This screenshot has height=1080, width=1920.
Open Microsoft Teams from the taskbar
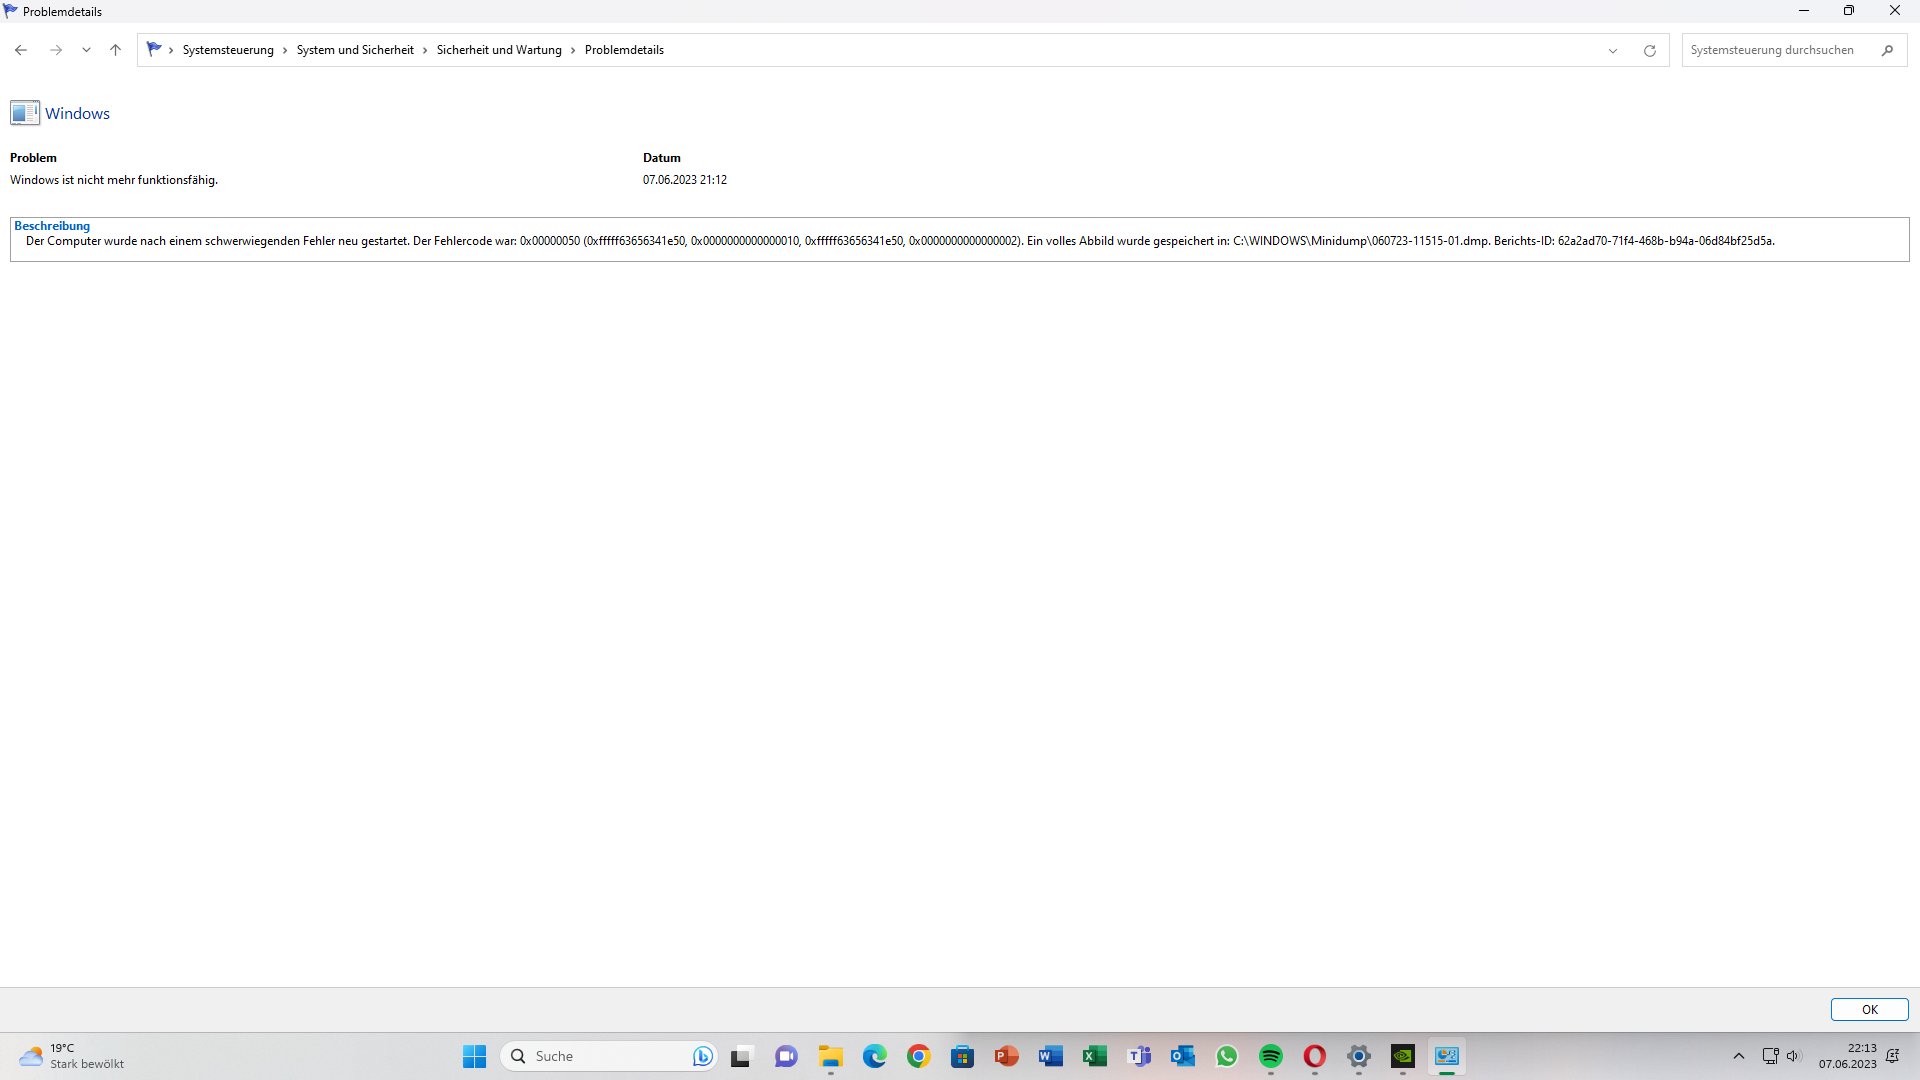click(x=1139, y=1055)
